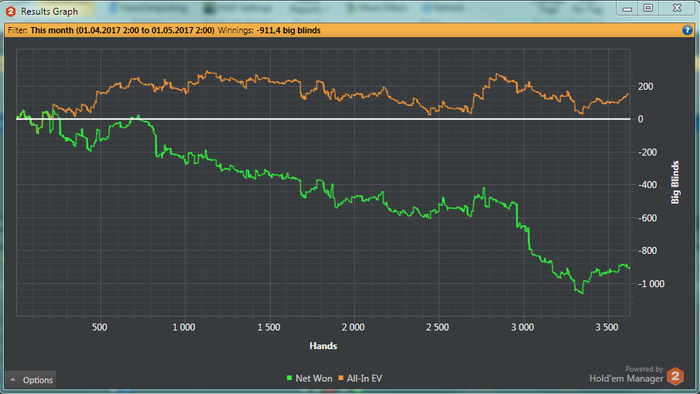This screenshot has height=394, width=700.
Task: Close the Results Graph window
Action: [x=677, y=8]
